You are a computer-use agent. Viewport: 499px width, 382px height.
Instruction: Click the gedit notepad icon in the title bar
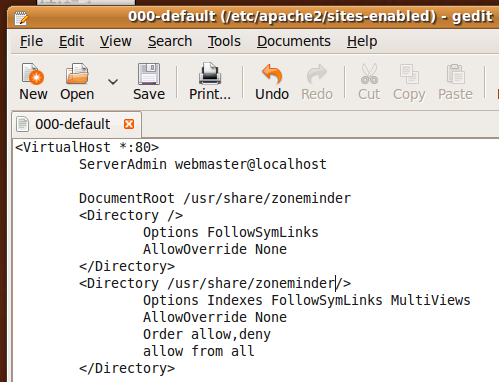21,18
